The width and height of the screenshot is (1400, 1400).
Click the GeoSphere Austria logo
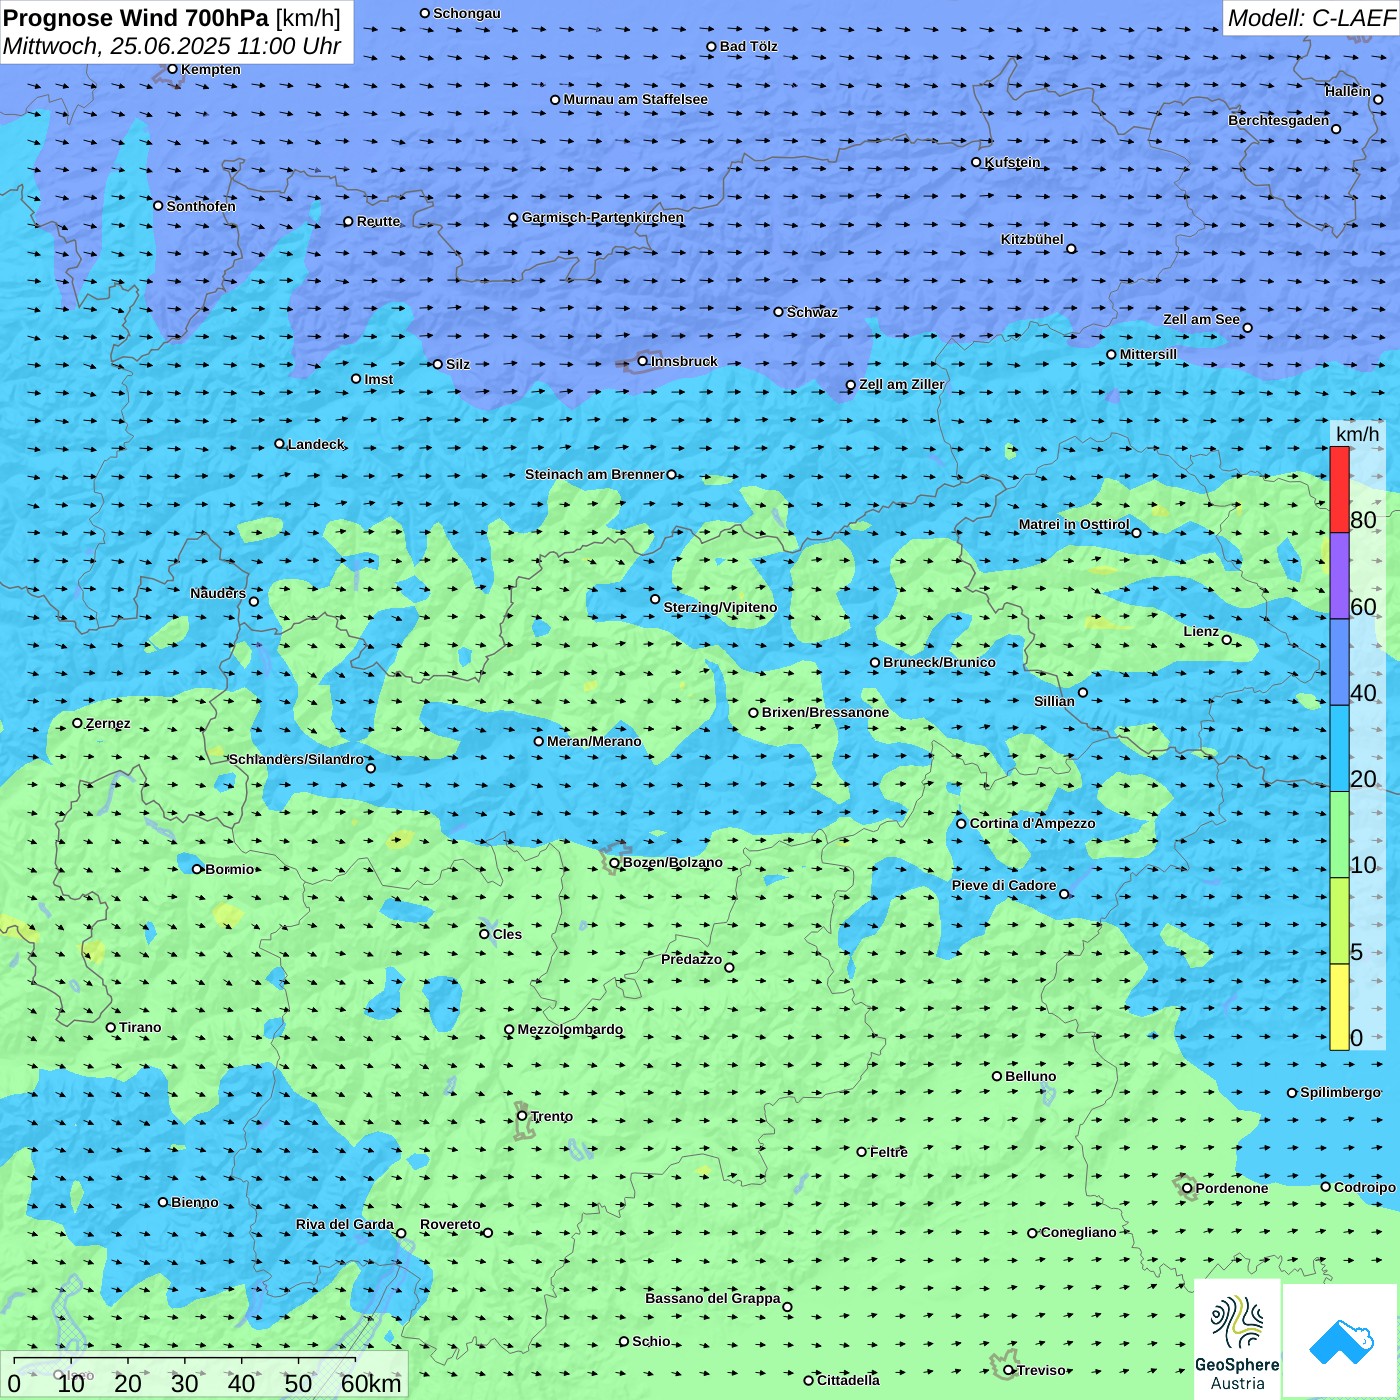[x=1237, y=1339]
